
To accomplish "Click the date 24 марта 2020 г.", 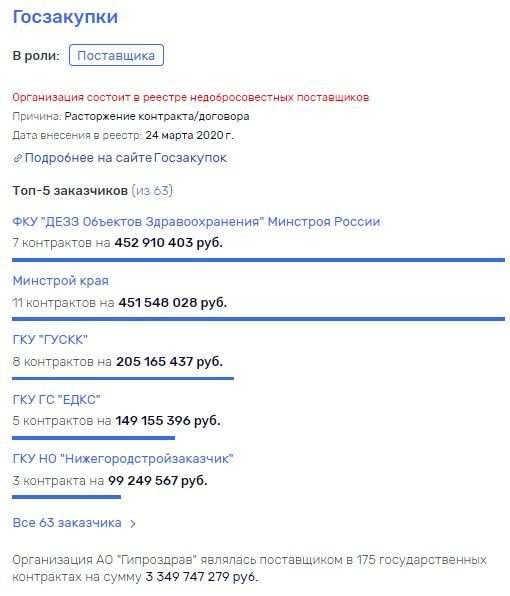I will [190, 135].
